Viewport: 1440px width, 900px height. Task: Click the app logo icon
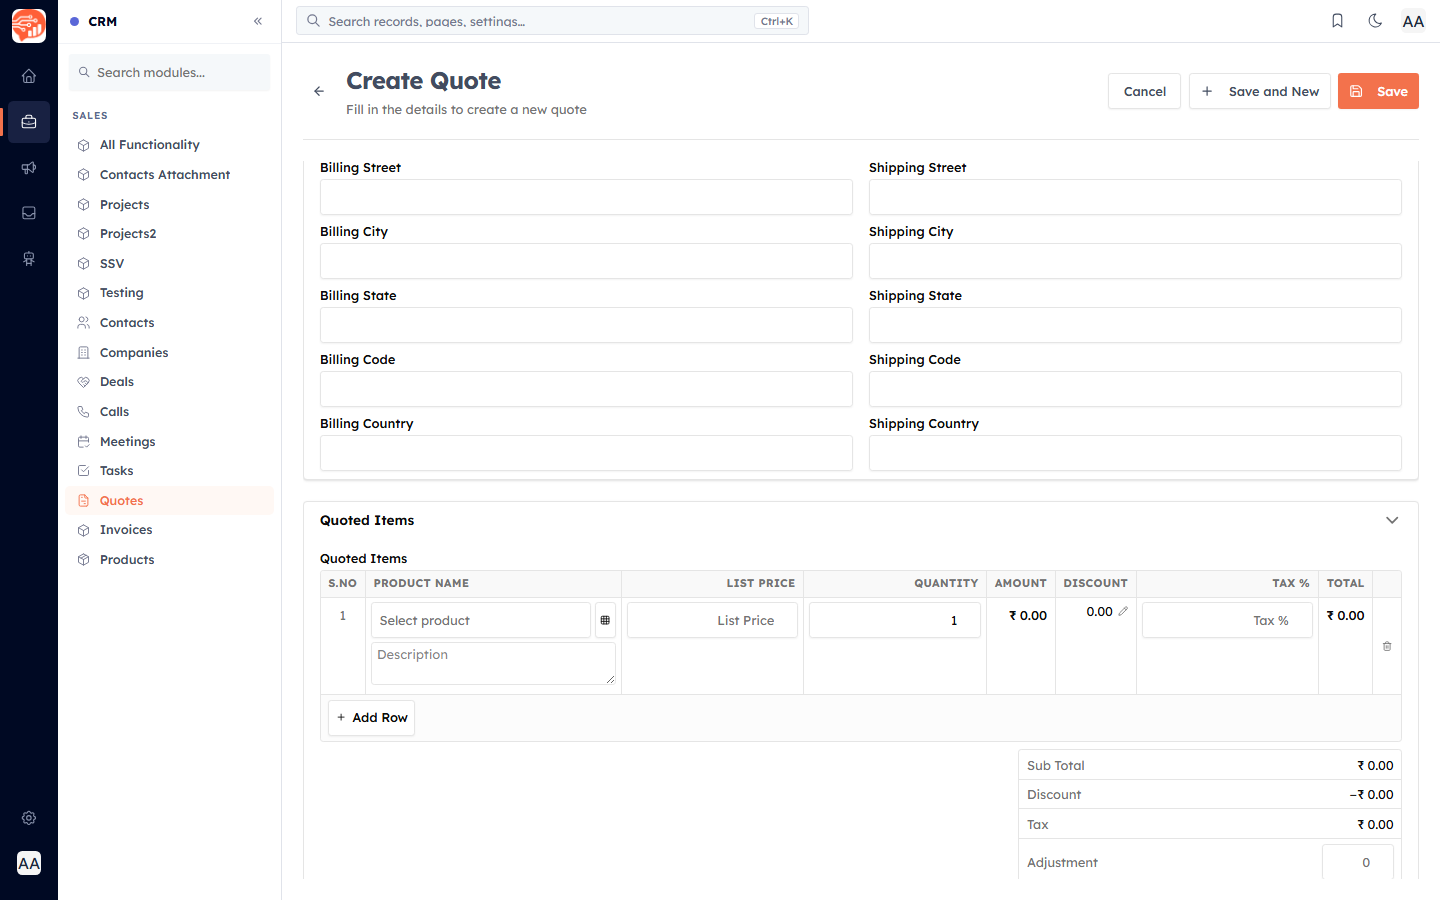(29, 26)
